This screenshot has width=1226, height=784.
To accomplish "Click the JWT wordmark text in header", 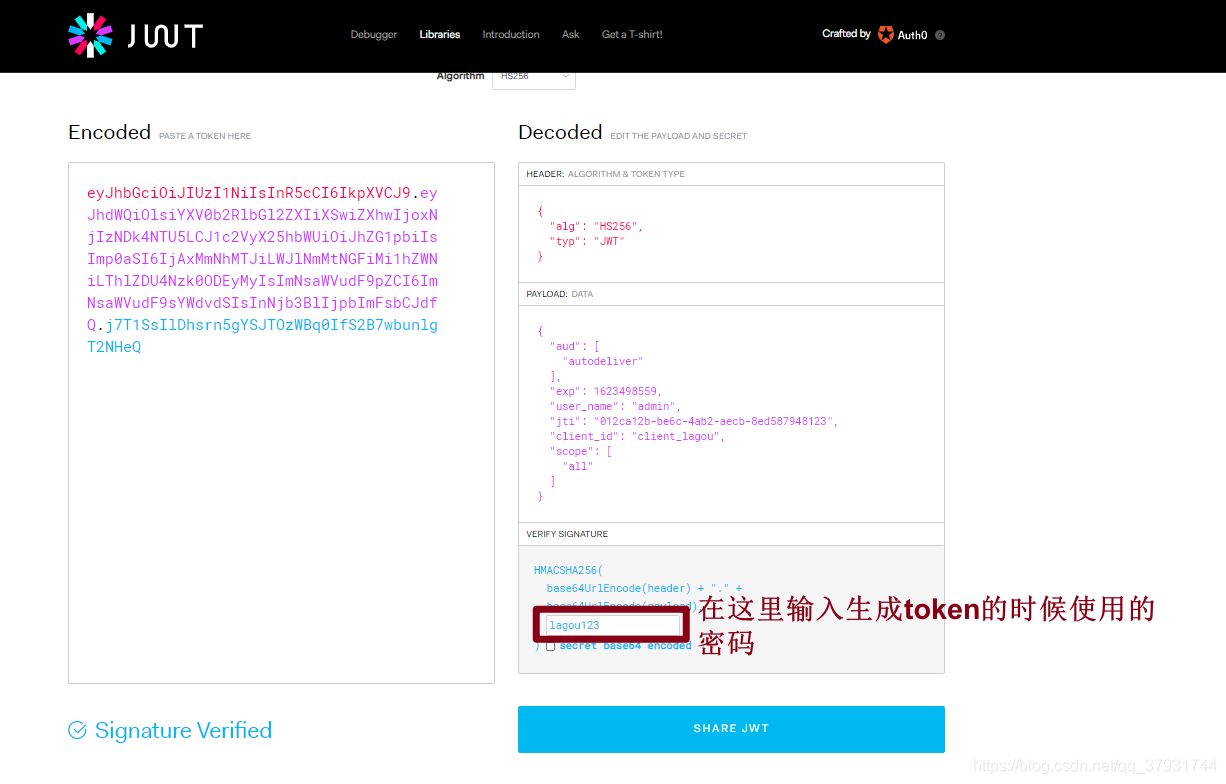I will (165, 37).
